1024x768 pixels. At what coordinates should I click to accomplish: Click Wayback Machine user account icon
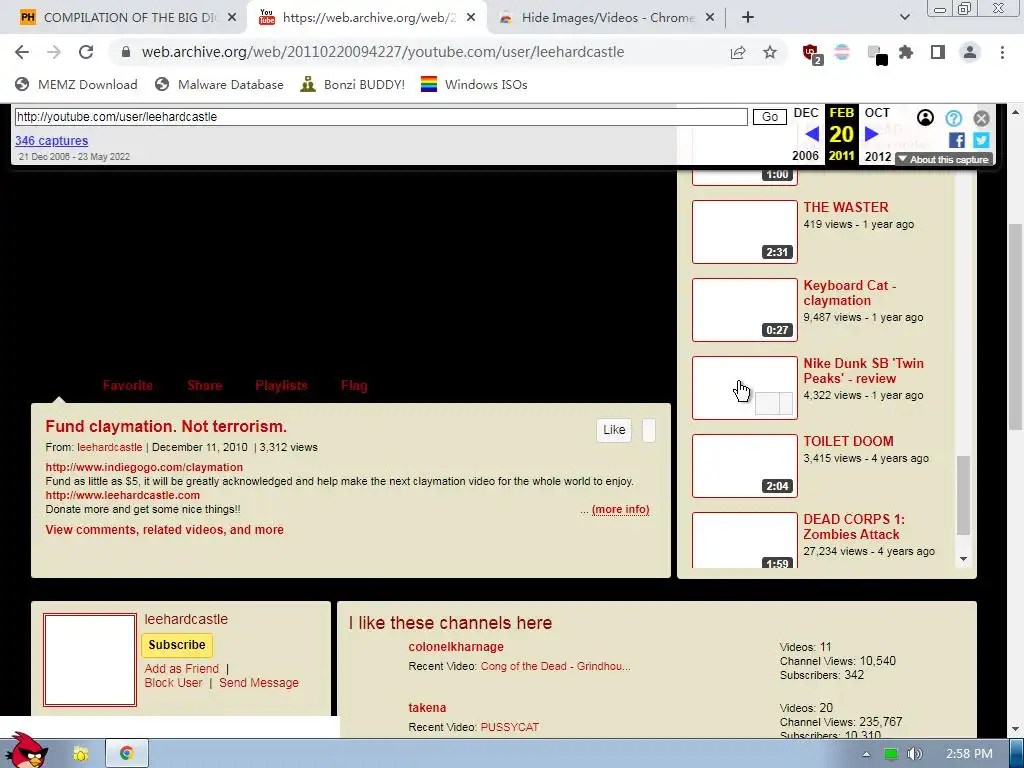(x=925, y=118)
